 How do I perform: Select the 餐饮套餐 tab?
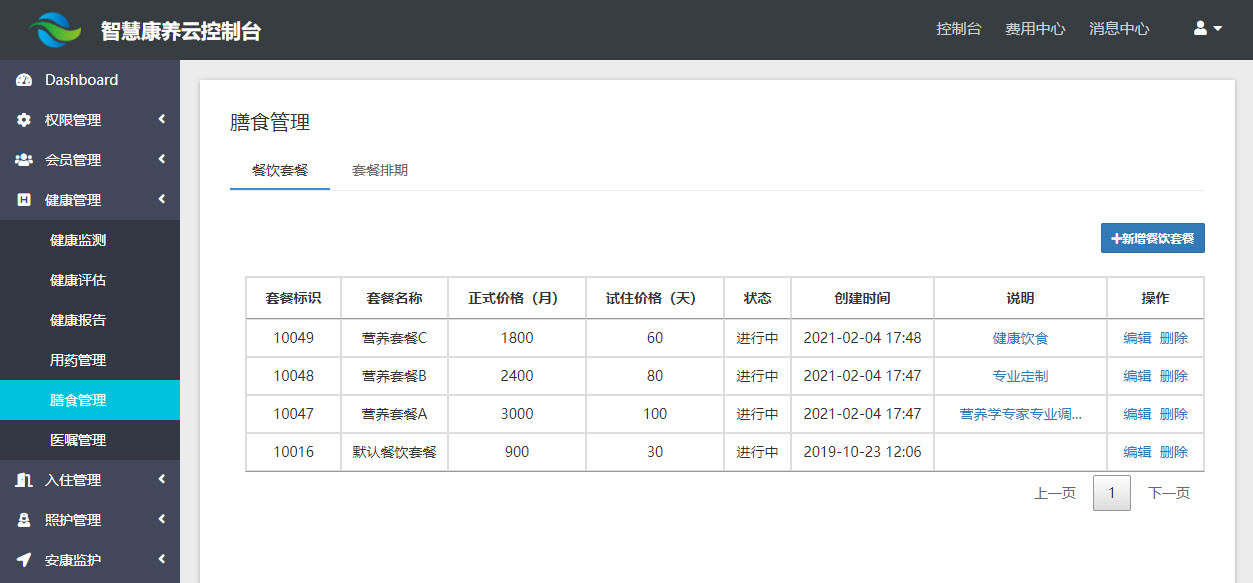(279, 170)
